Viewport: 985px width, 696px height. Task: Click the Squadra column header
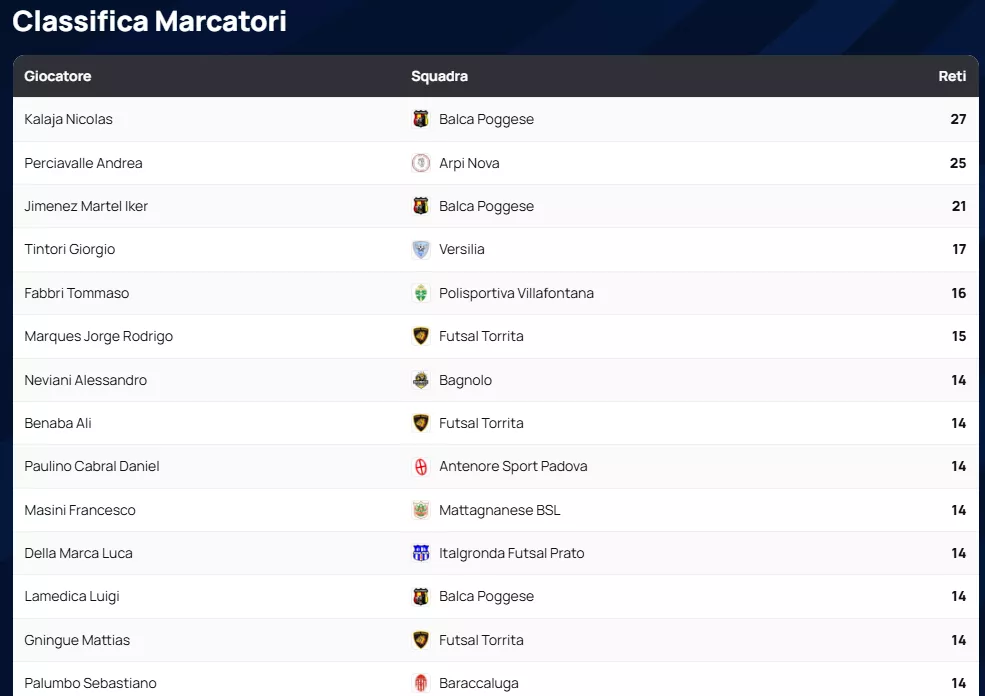pos(439,76)
